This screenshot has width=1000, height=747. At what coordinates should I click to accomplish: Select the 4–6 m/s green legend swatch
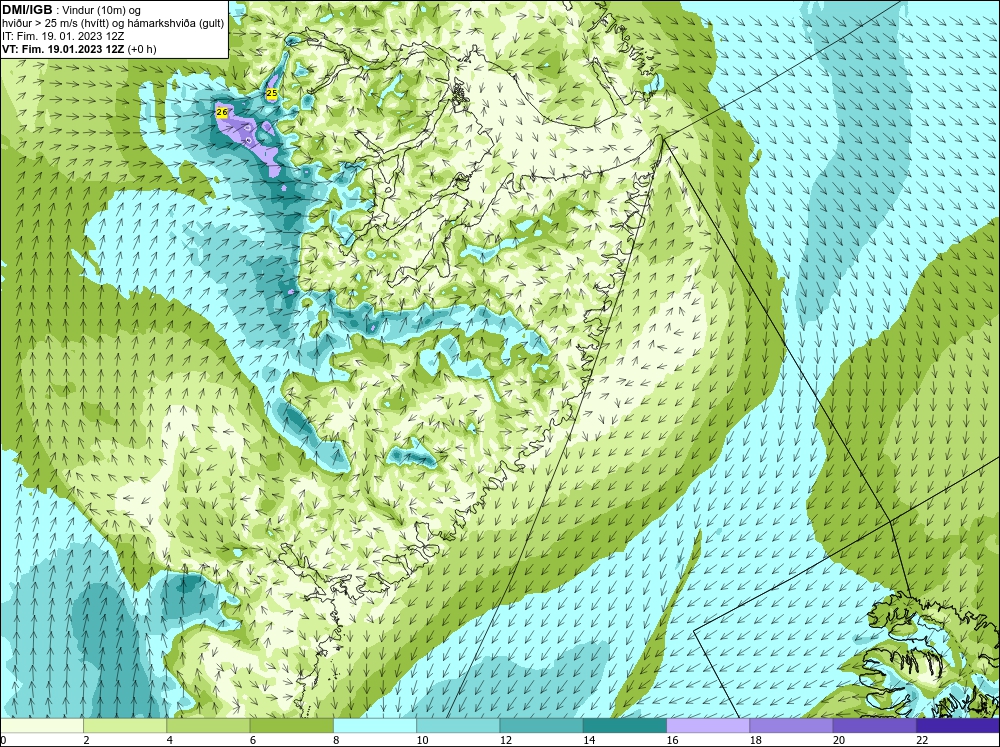click(x=209, y=725)
